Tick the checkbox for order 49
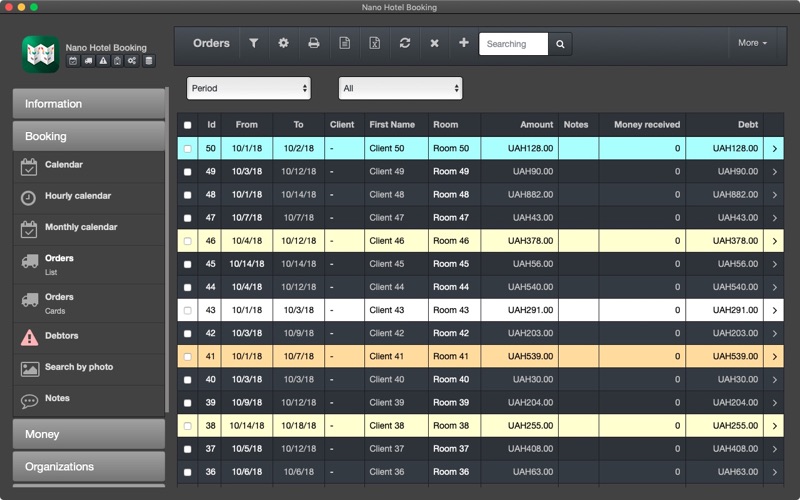 tap(188, 172)
